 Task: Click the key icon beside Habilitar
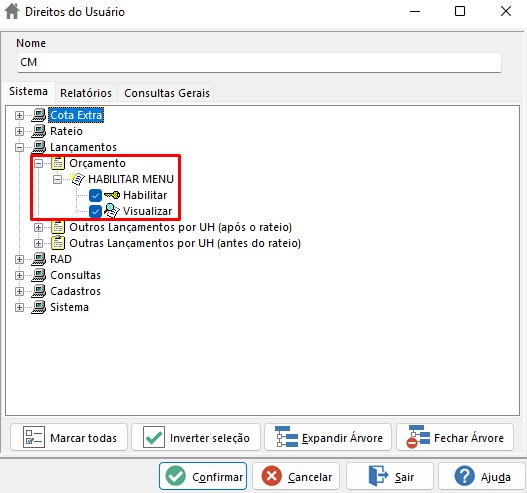112,195
